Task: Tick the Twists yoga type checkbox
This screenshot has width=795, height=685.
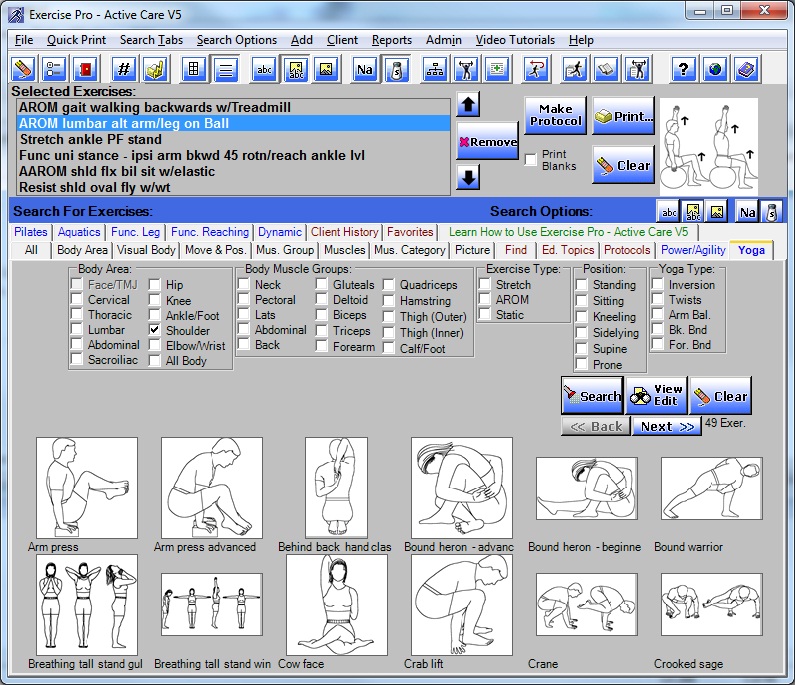Action: click(x=657, y=299)
